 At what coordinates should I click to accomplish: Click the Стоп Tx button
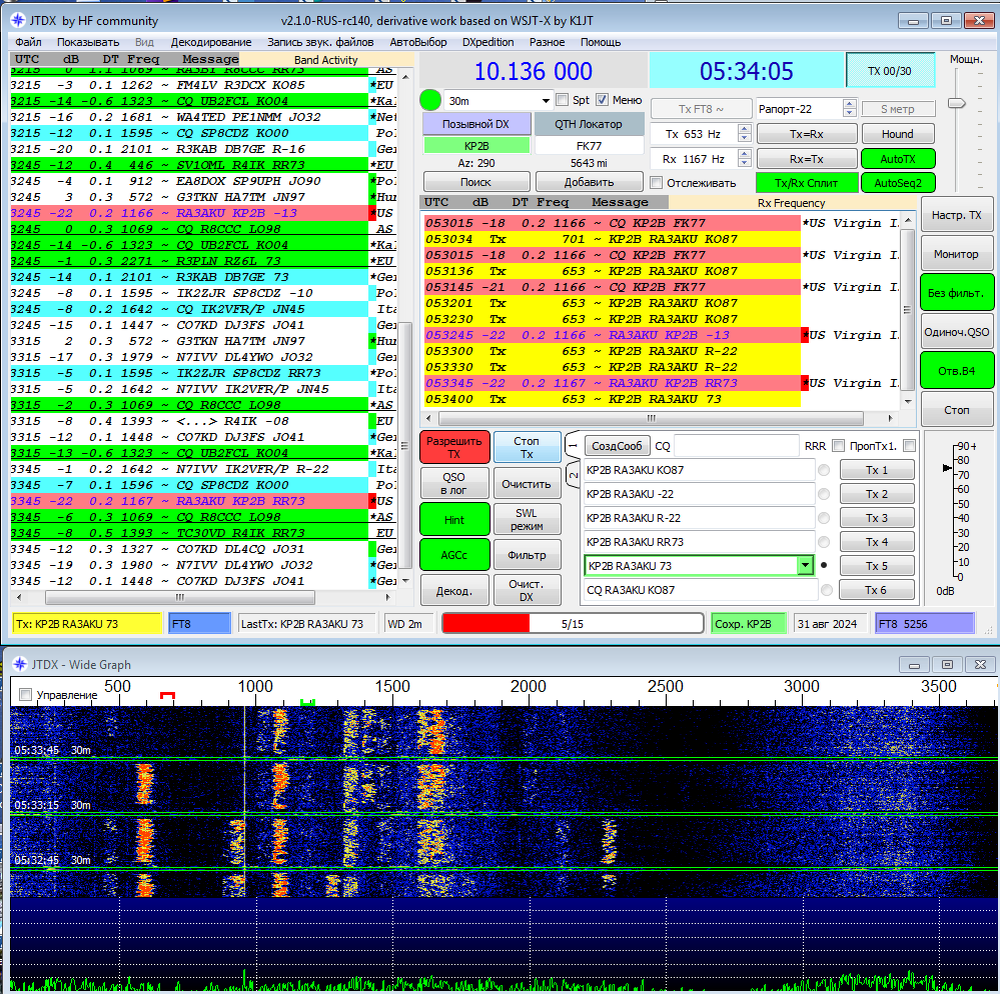526,447
